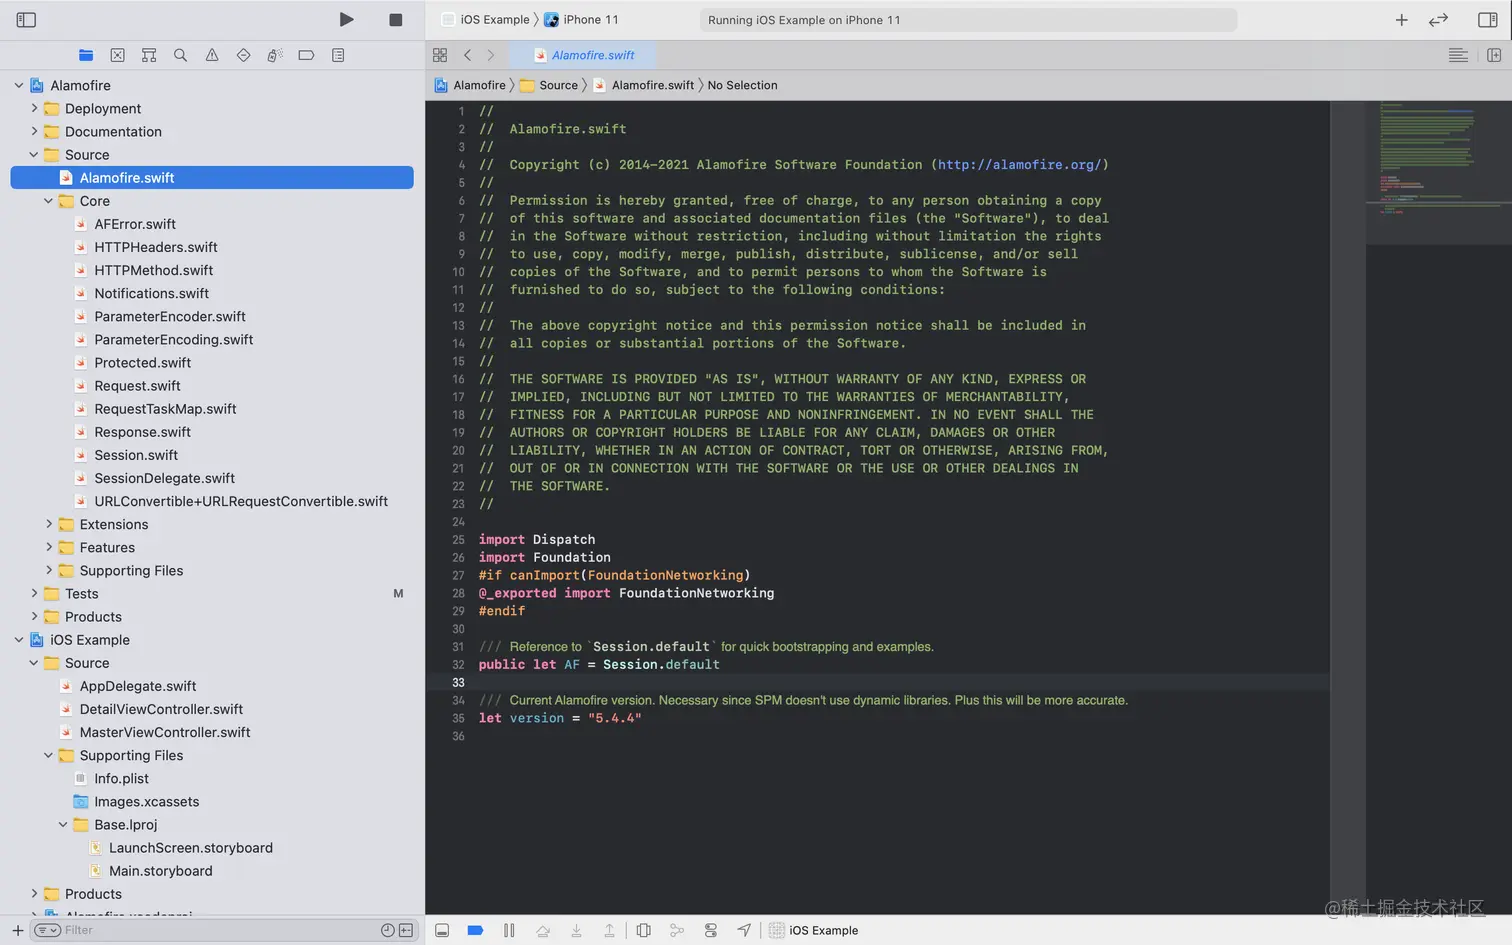Open the related items grid menu

click(x=440, y=55)
